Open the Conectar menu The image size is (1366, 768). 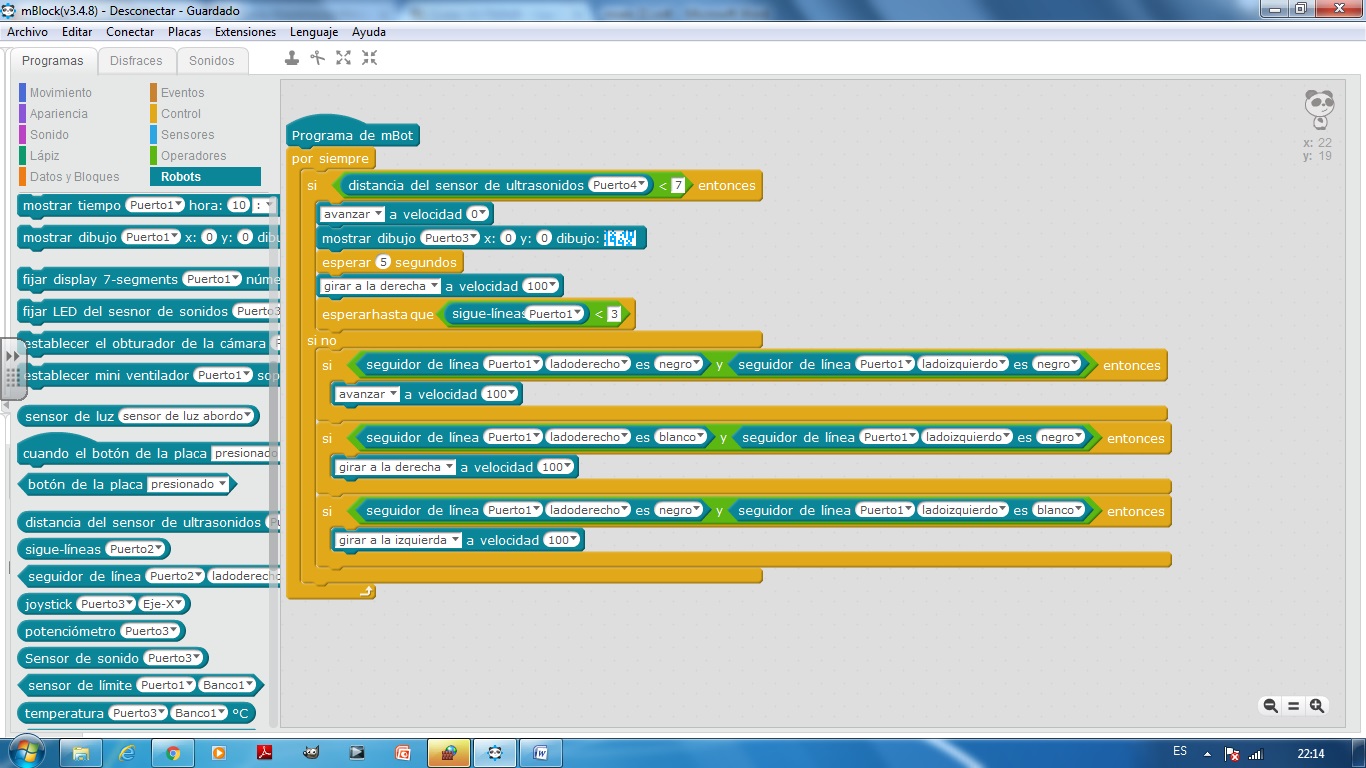click(x=130, y=32)
